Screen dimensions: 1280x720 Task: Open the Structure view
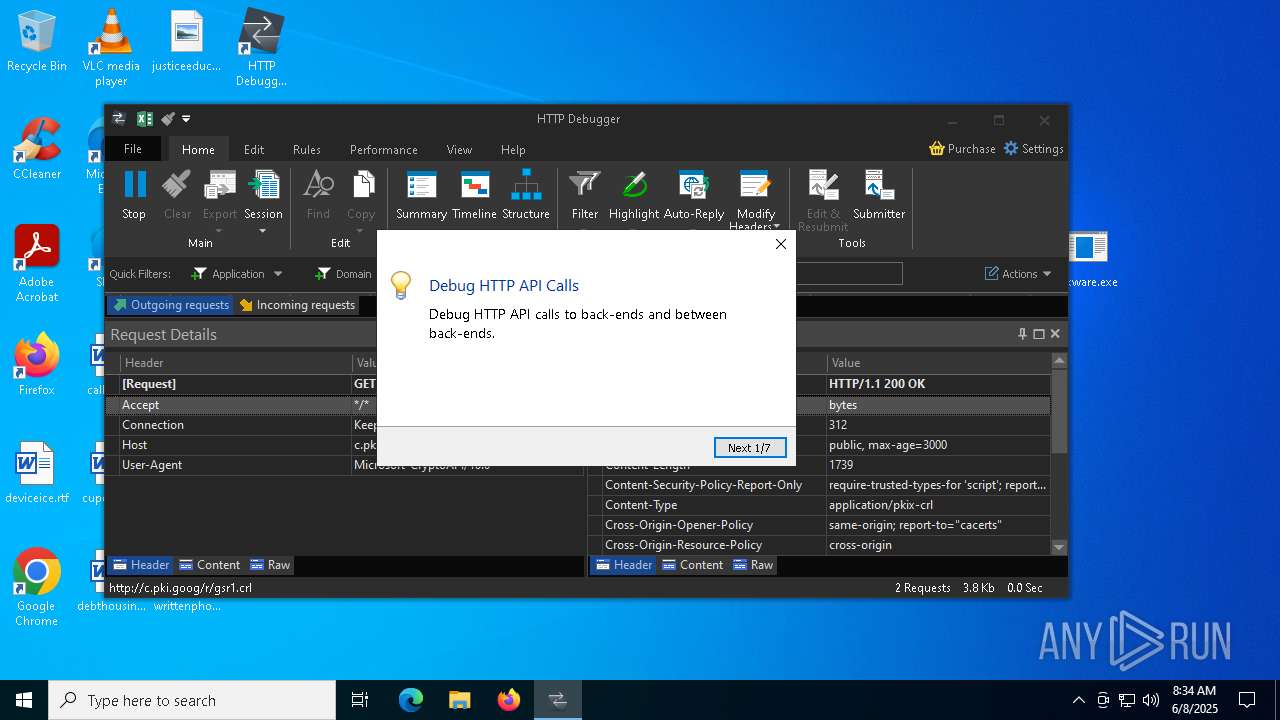[526, 195]
